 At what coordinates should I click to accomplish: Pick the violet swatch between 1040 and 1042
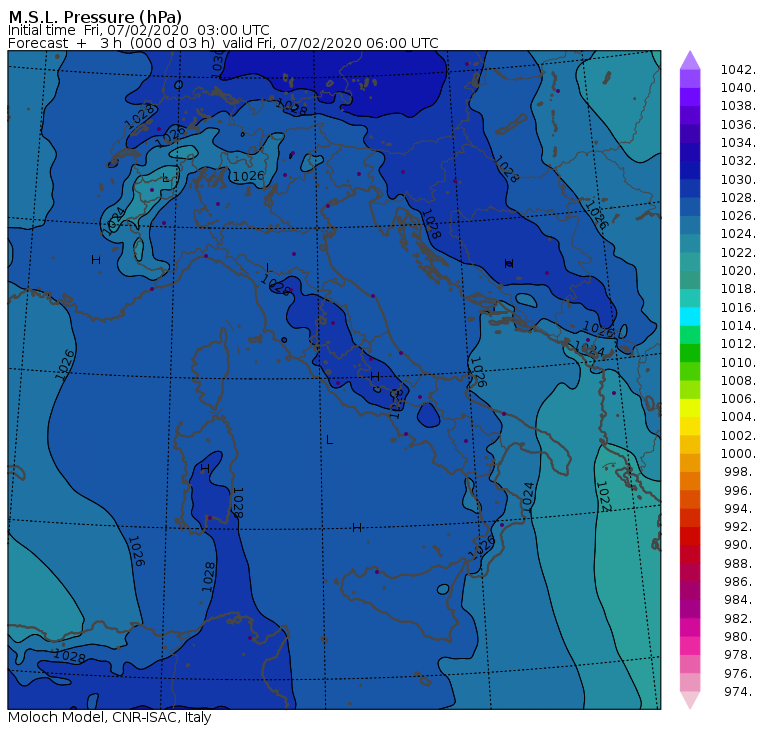point(690,79)
